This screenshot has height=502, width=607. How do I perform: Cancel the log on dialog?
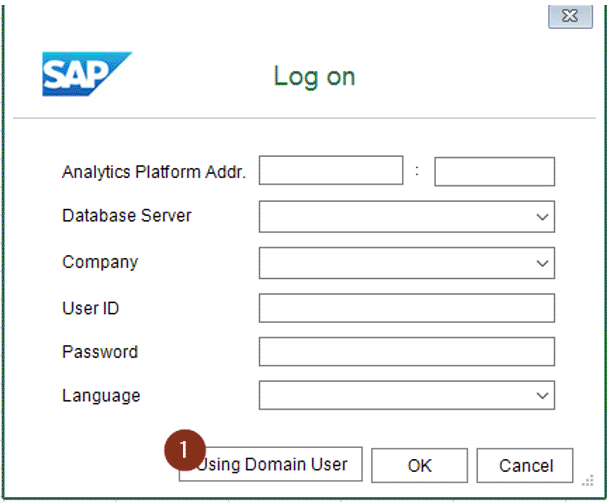[x=525, y=465]
